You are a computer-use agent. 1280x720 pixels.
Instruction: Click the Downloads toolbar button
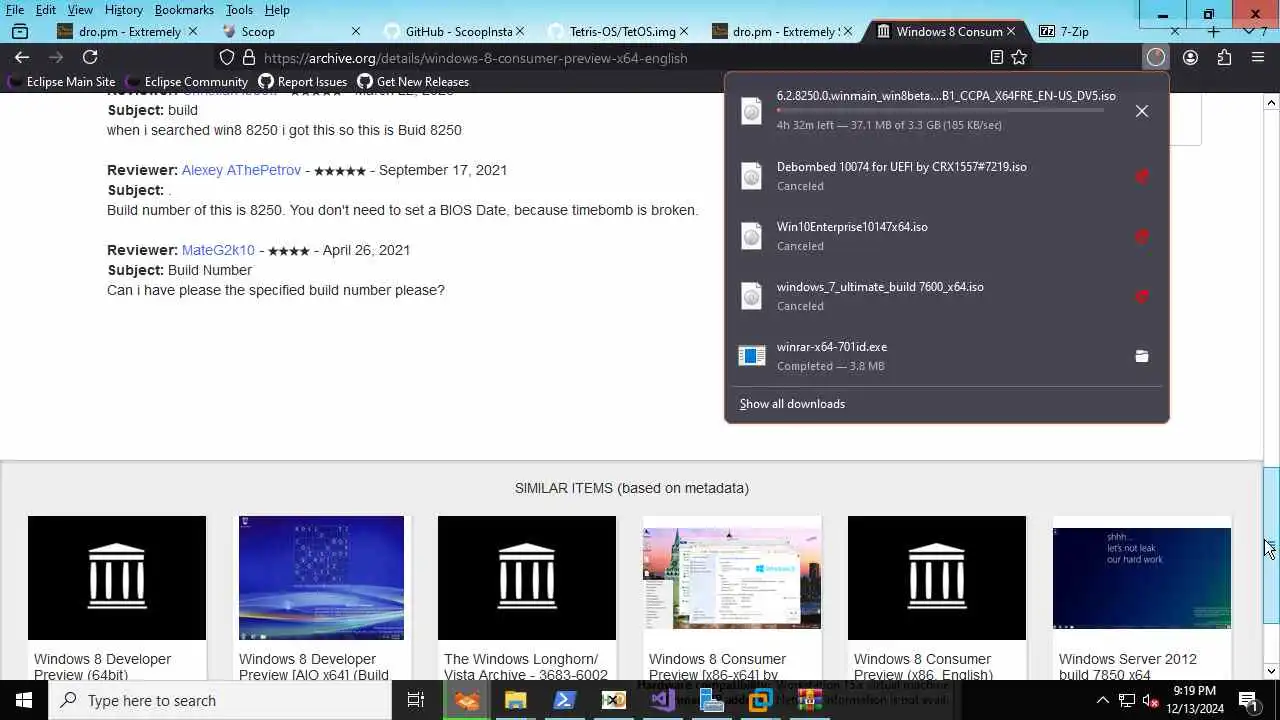[x=1156, y=57]
